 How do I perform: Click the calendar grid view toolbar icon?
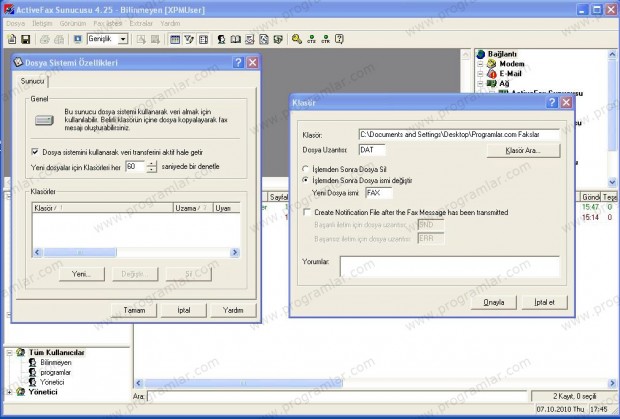[x=175, y=39]
